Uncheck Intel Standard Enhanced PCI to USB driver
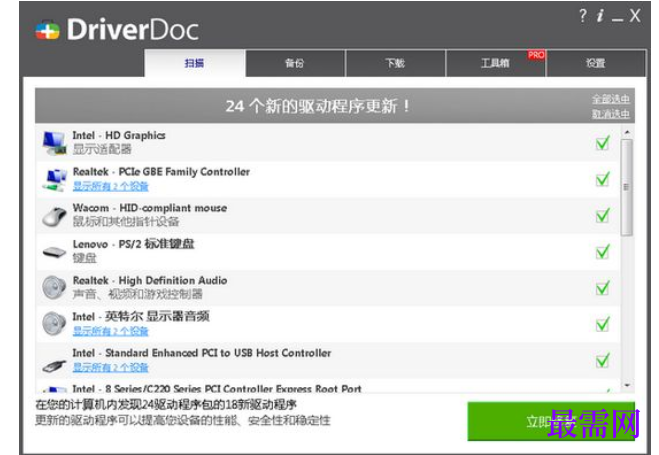659x455 pixels. point(603,360)
